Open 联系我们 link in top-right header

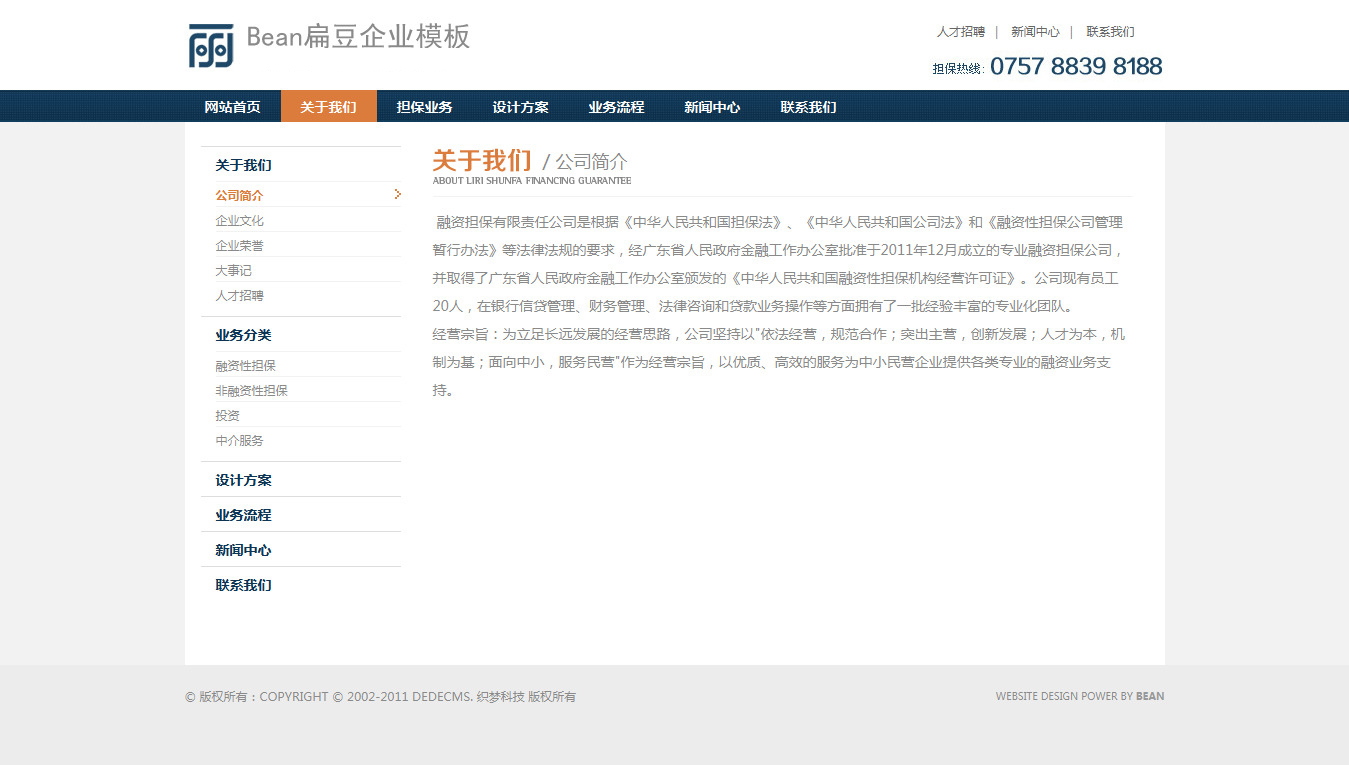(1110, 32)
